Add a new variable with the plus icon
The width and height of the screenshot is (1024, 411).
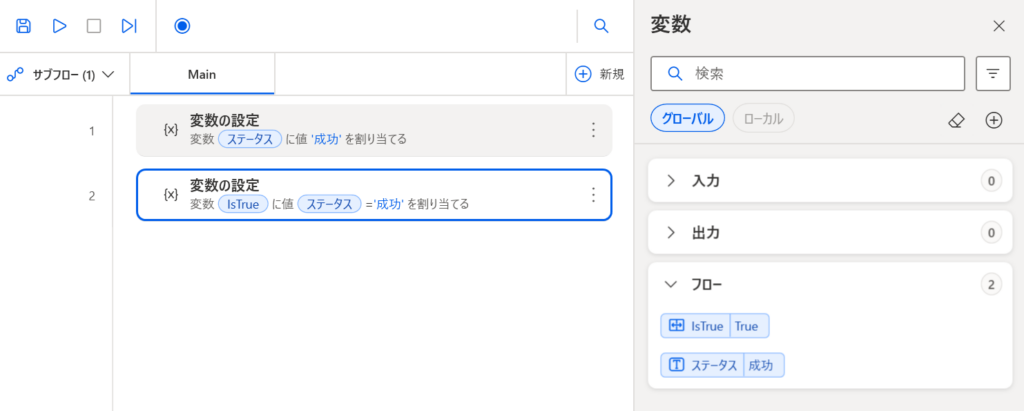993,120
